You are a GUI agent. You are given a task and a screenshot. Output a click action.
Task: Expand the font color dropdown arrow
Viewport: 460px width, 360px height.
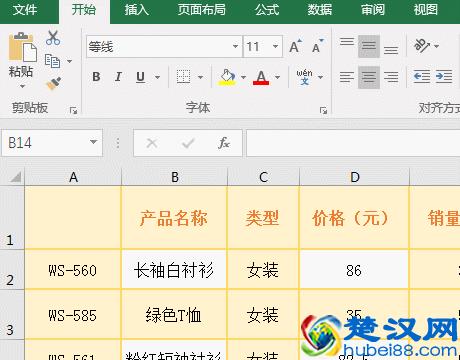coord(277,77)
